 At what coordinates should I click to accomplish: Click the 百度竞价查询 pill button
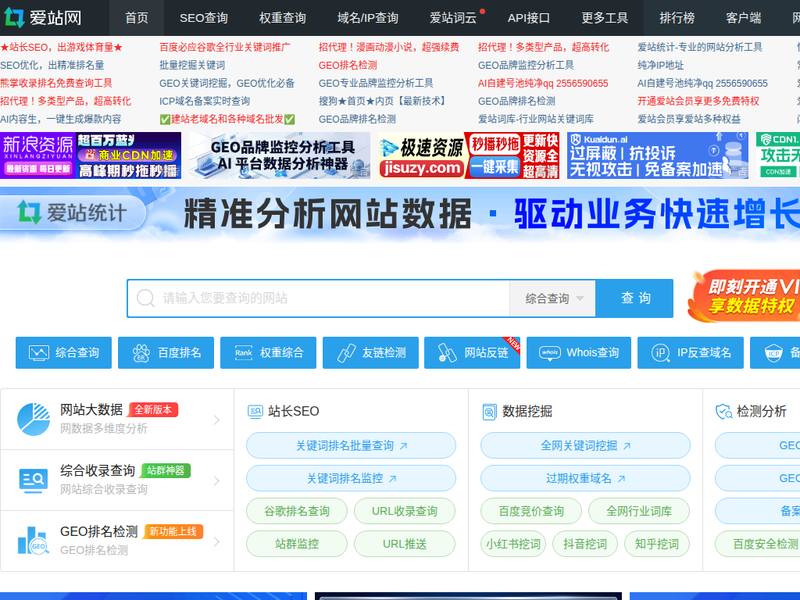pos(531,511)
